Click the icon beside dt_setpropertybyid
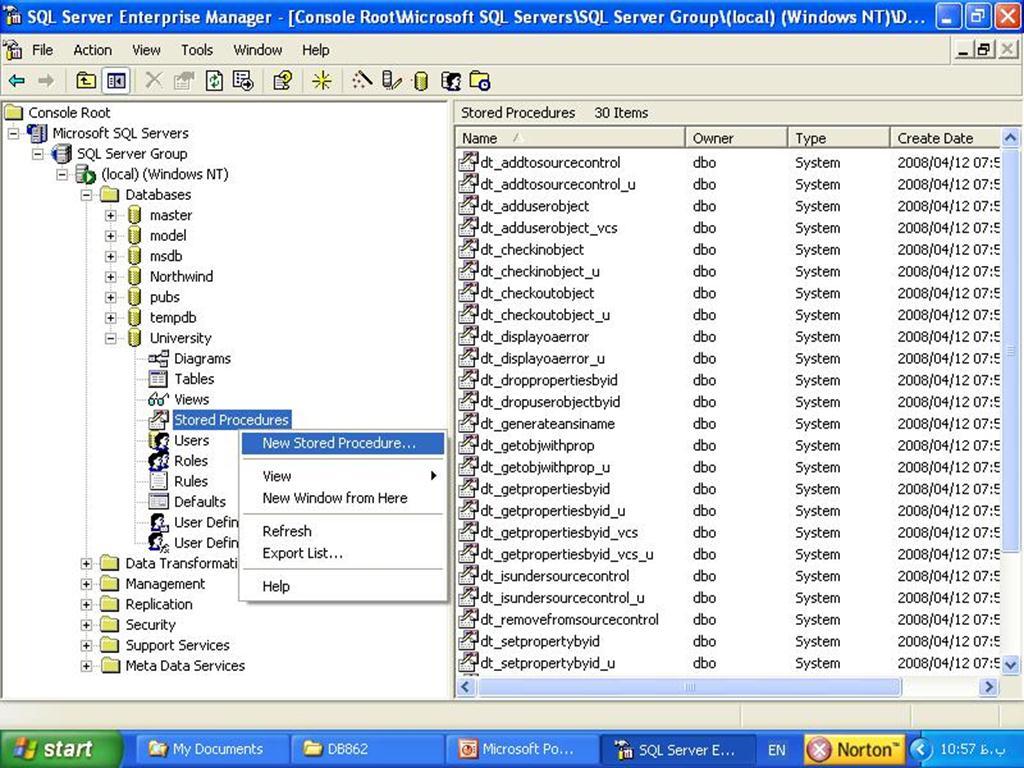Viewport: 1024px width, 768px height. 468,641
